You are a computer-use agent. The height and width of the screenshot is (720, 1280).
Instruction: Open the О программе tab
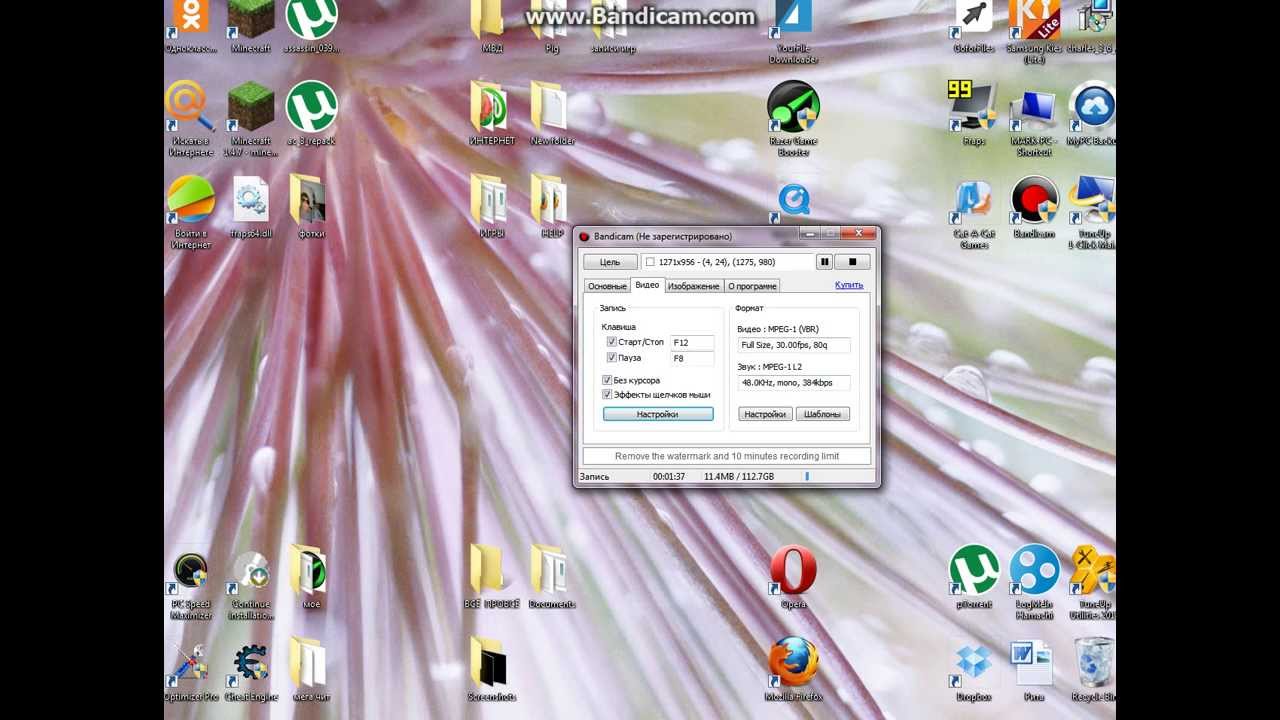(x=752, y=286)
